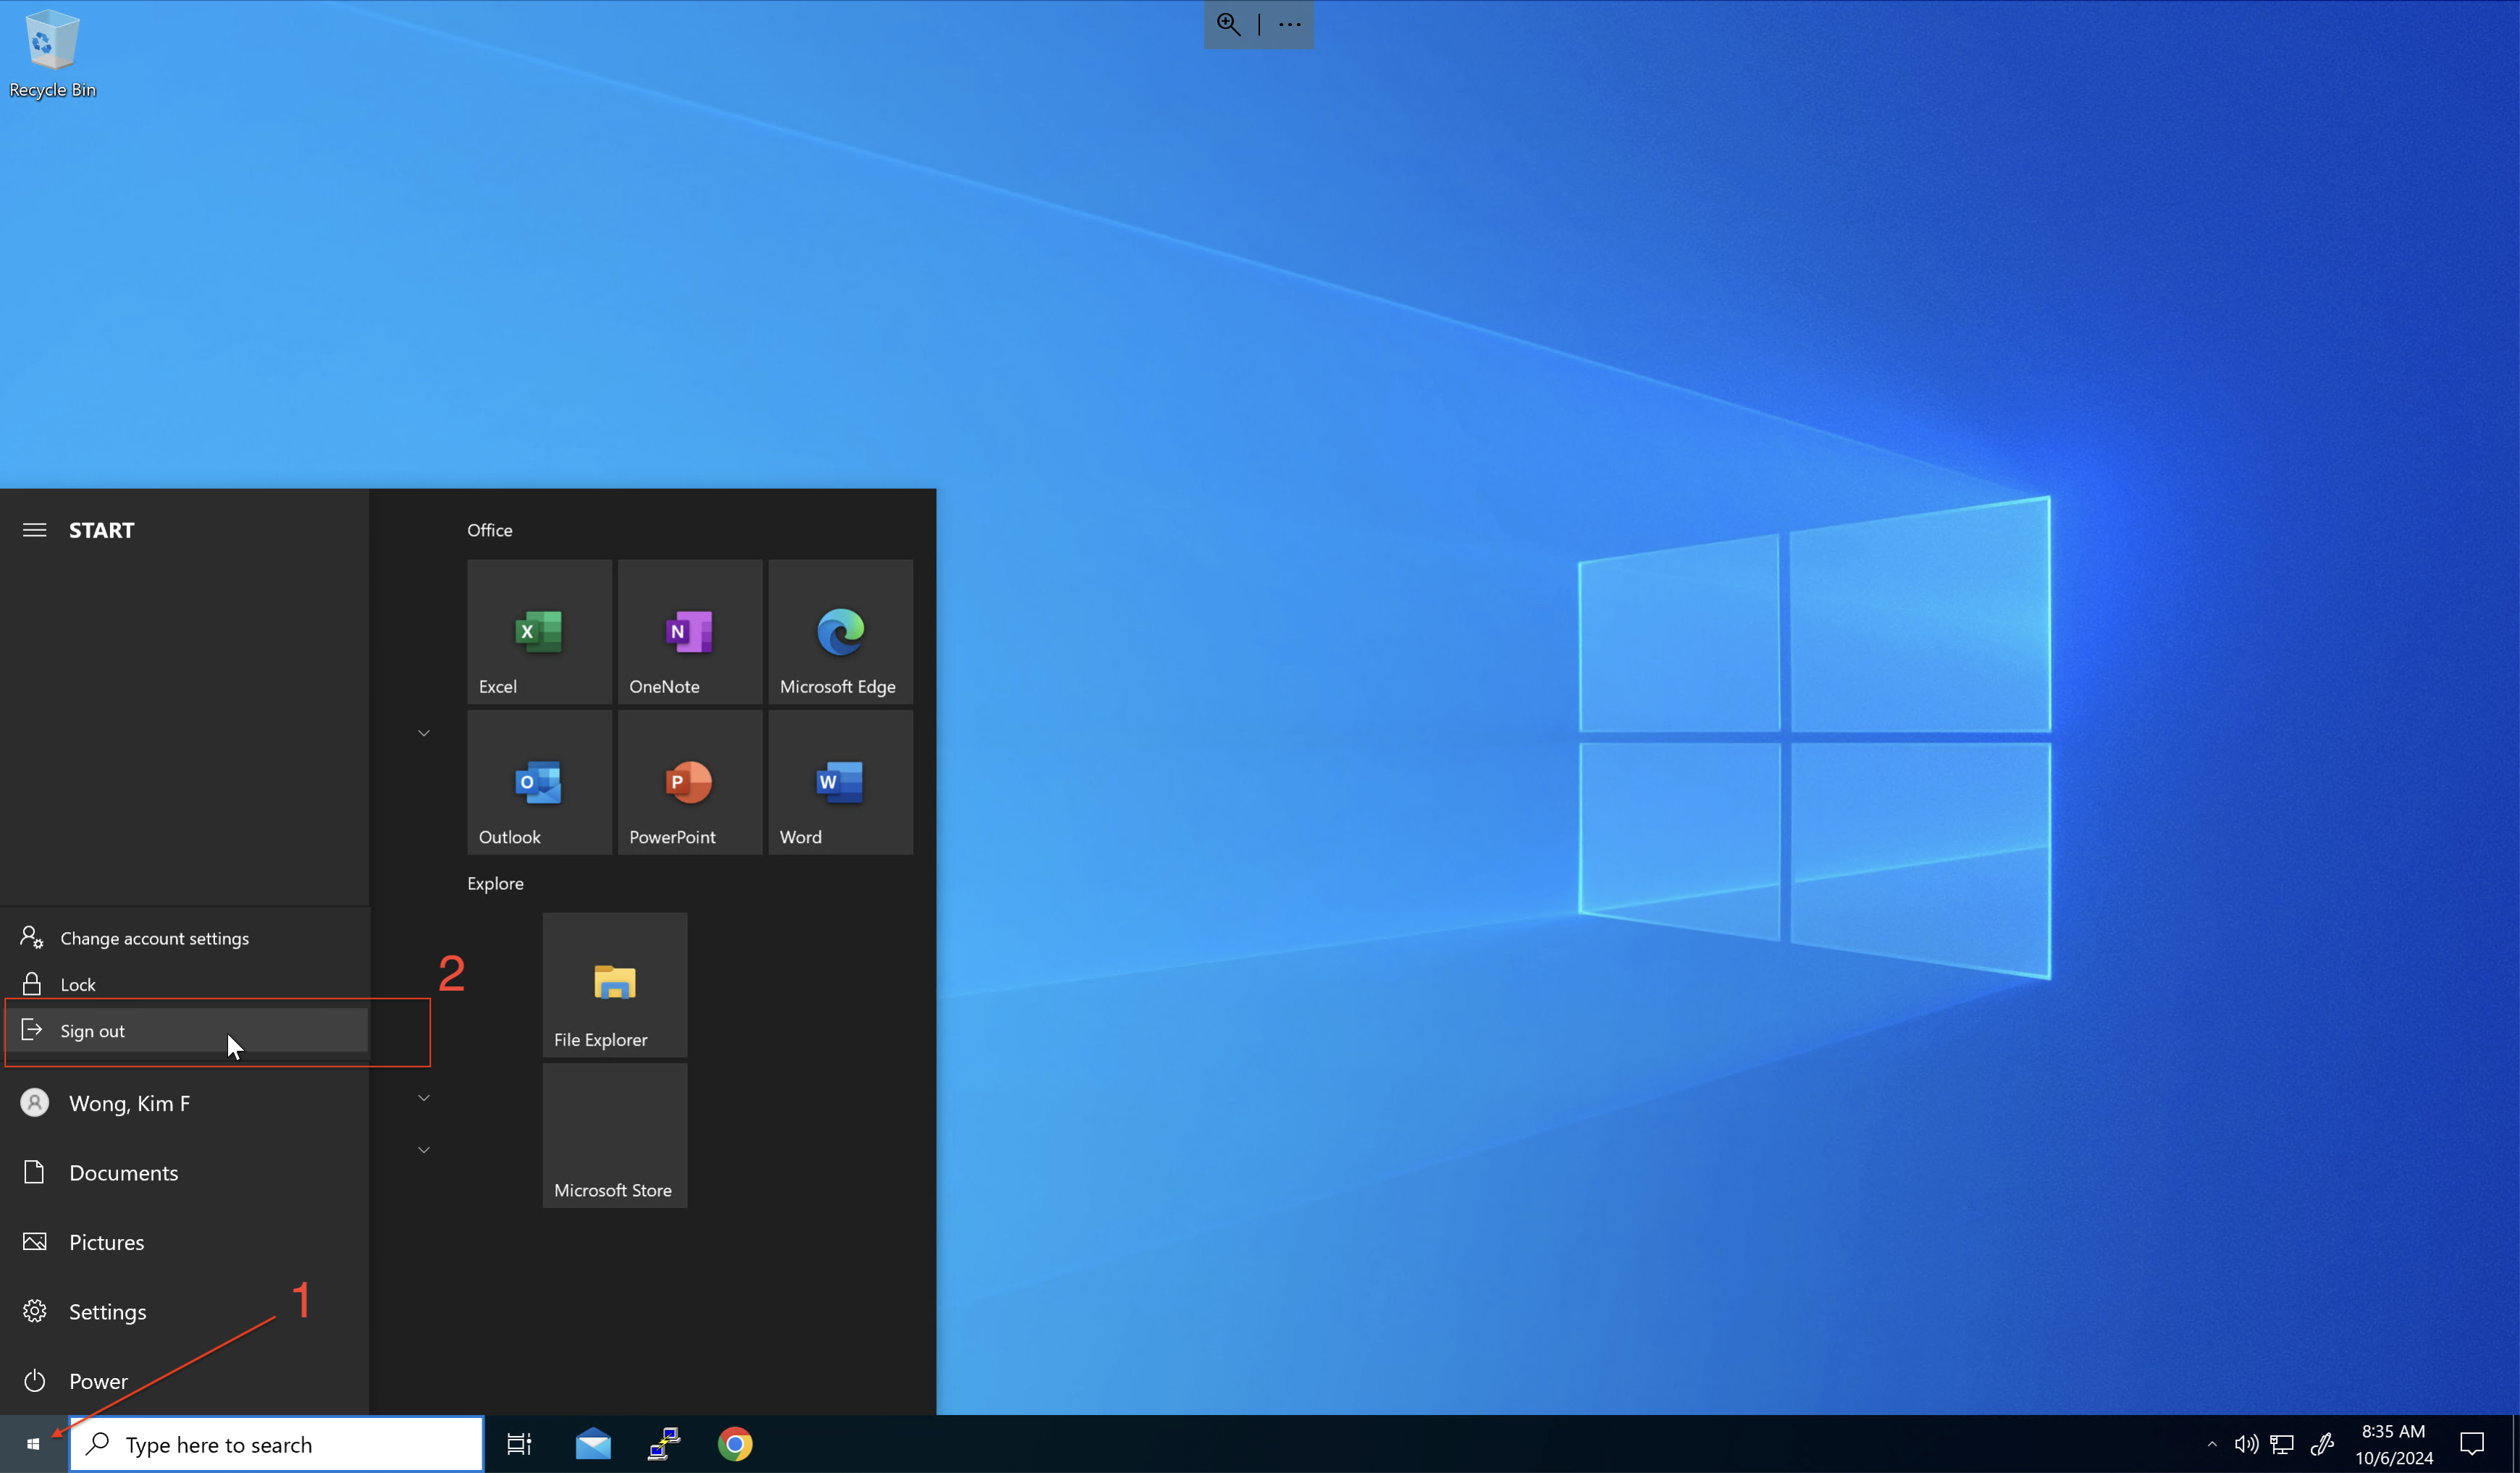Open the volume control in the tray
The image size is (2520, 1473).
click(x=2246, y=1444)
